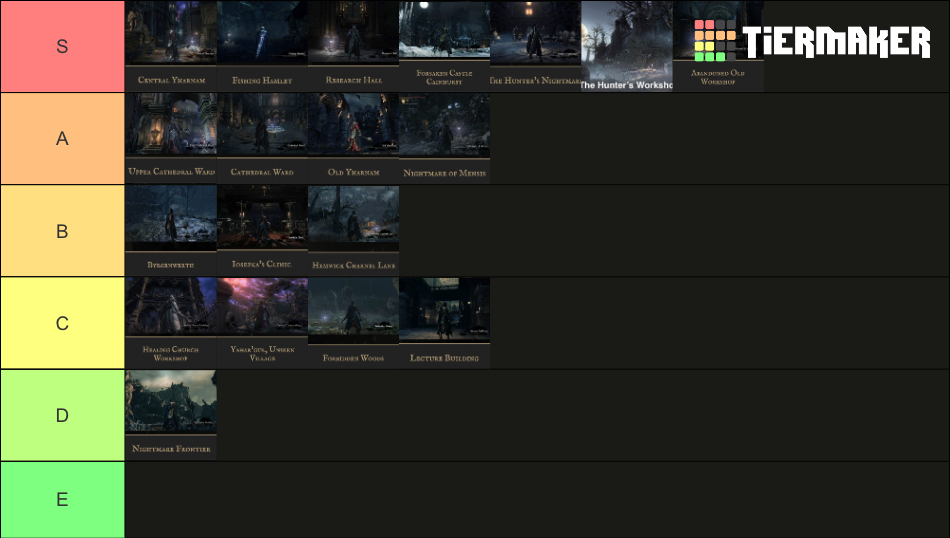
Task: Click the Cathedral Ward tile in A tier
Action: coord(262,138)
